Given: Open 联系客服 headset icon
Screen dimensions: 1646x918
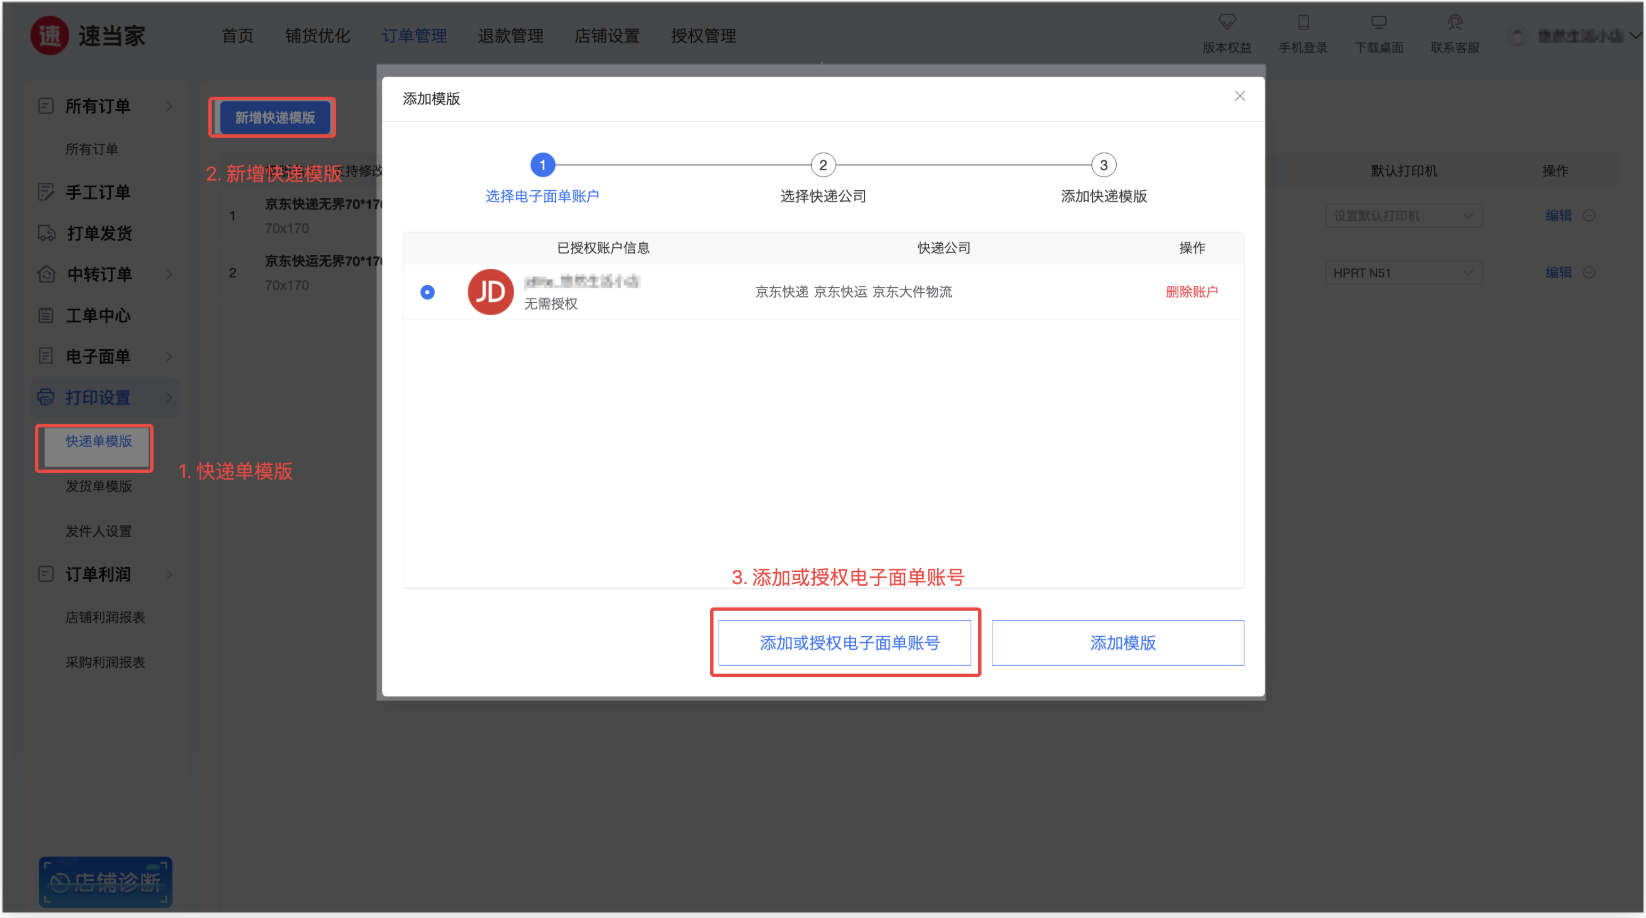Looking at the screenshot, I should [1455, 22].
